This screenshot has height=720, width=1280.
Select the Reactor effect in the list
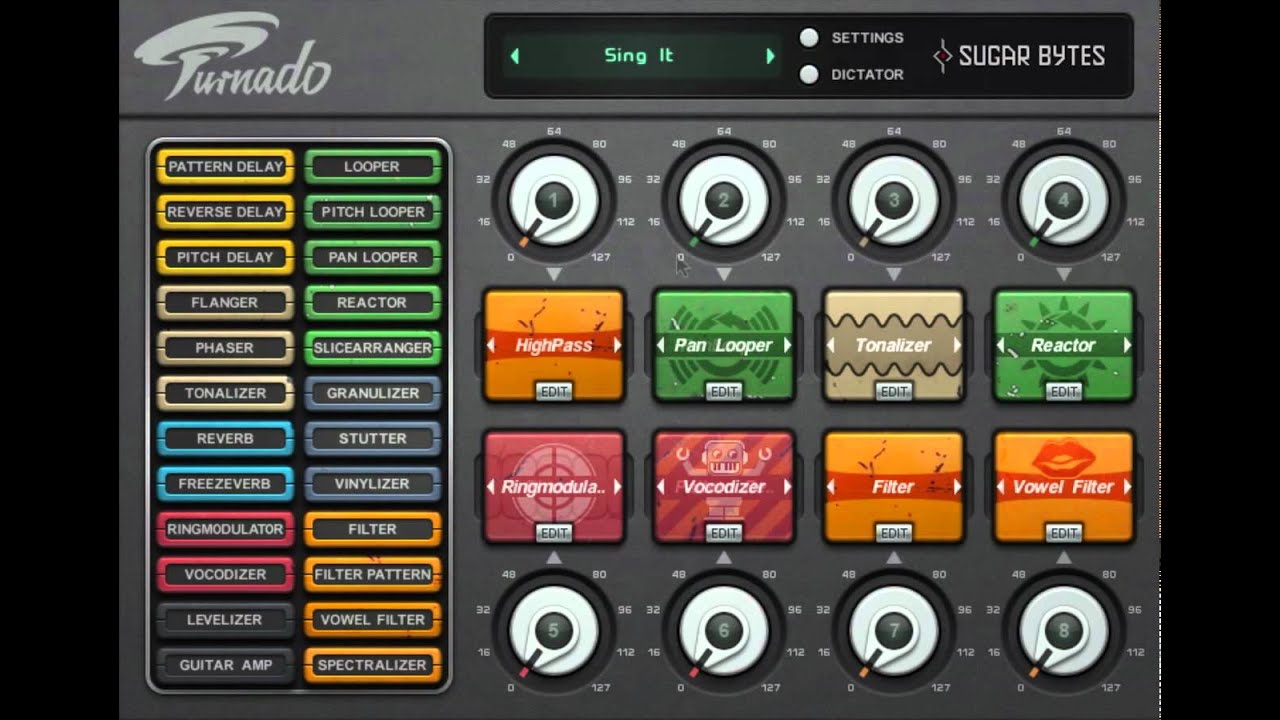(372, 302)
